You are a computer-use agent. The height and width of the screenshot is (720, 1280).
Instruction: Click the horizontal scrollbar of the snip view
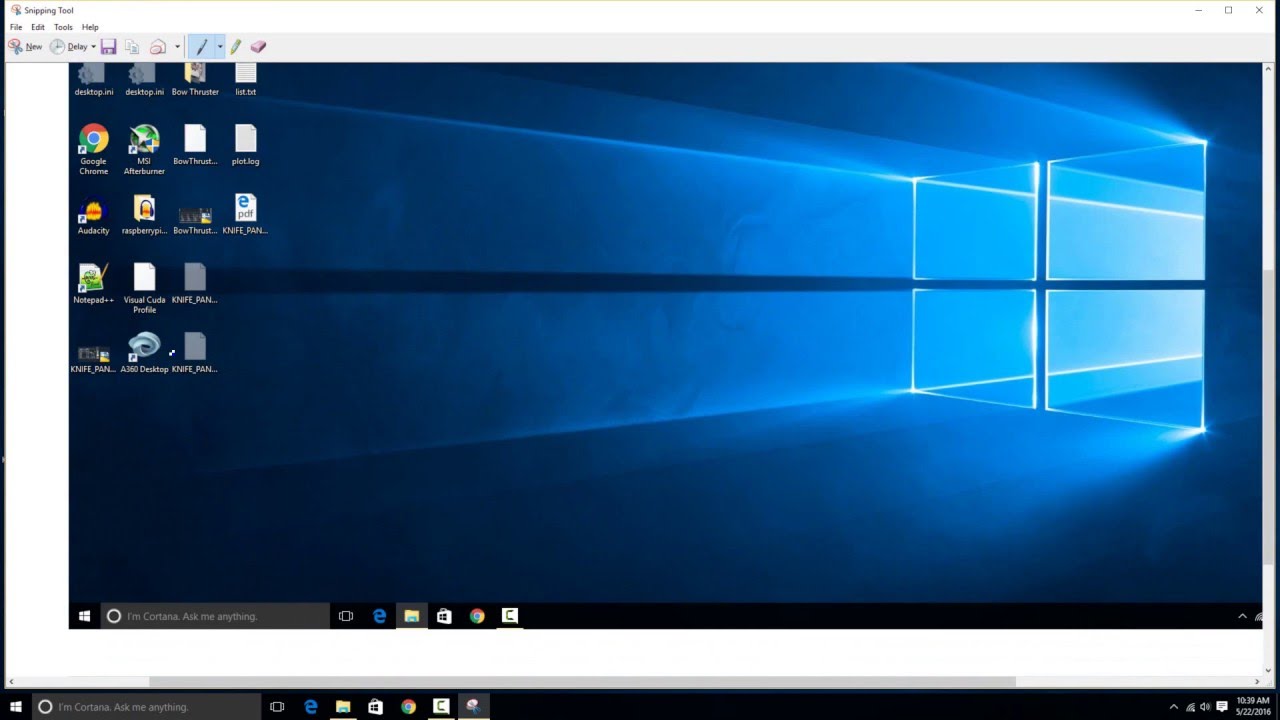(580, 682)
